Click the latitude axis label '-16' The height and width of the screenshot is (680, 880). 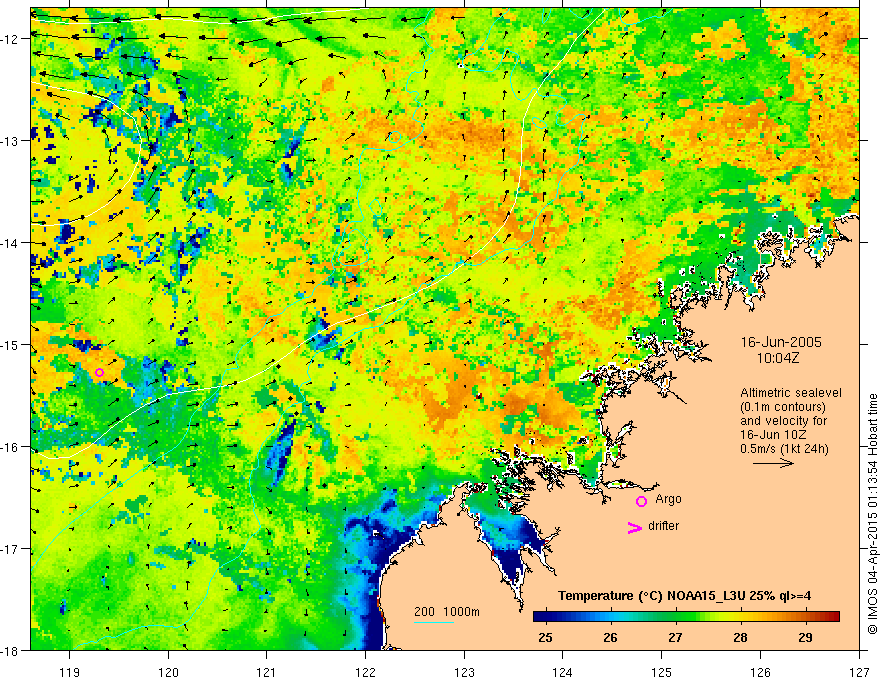click(11, 447)
